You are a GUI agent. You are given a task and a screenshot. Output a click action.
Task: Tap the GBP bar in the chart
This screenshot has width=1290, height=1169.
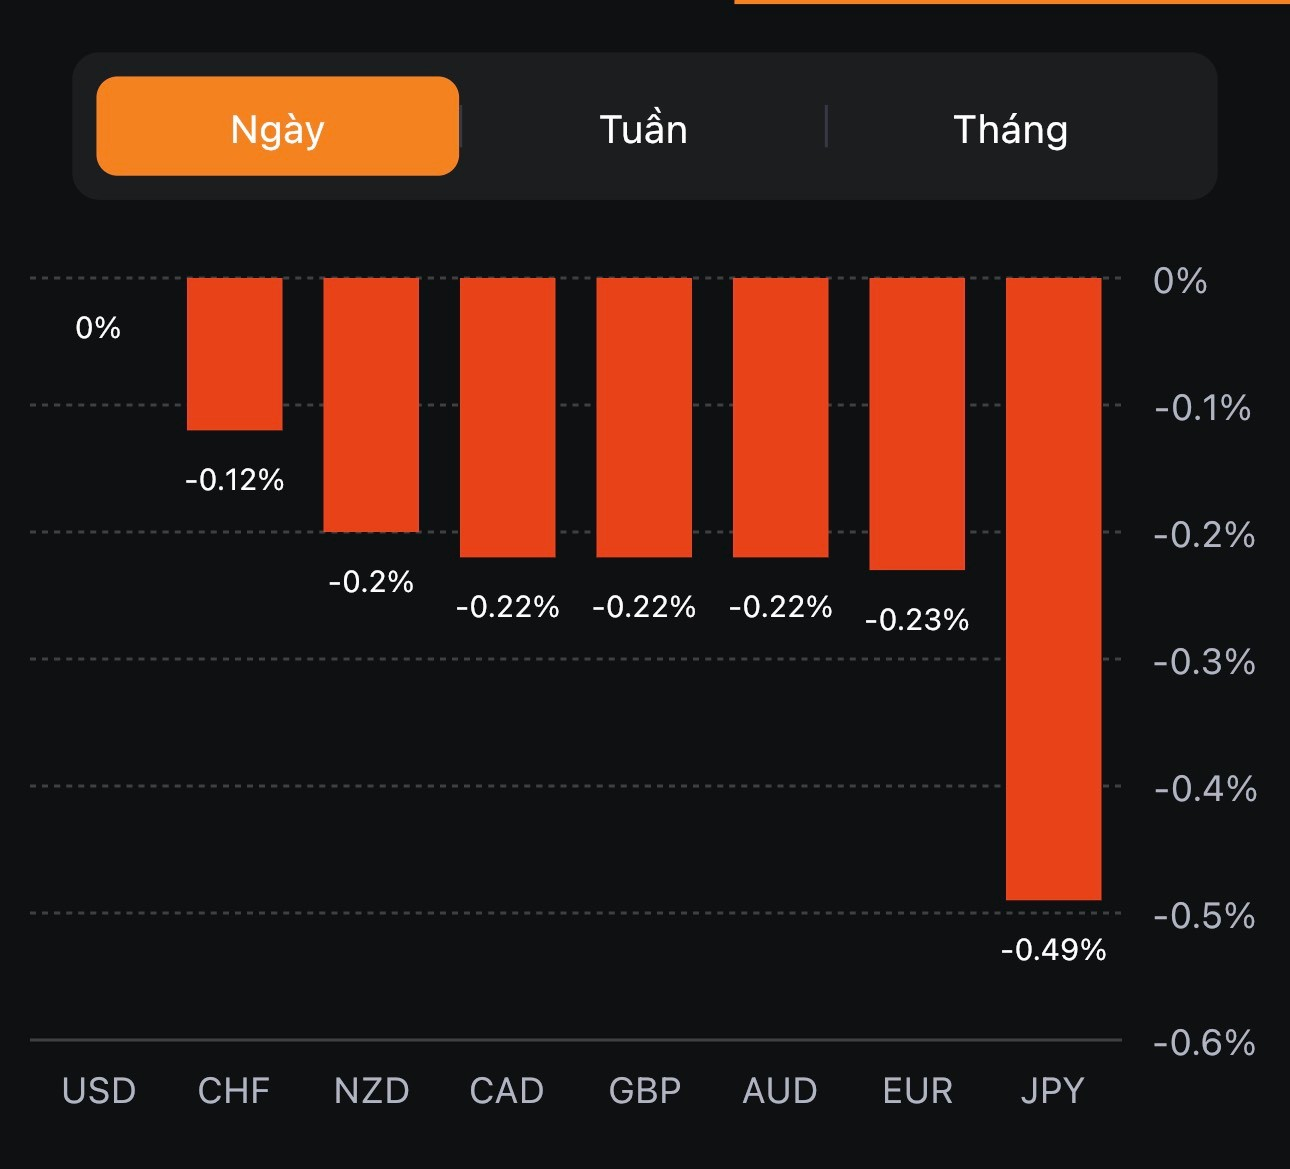coord(644,417)
